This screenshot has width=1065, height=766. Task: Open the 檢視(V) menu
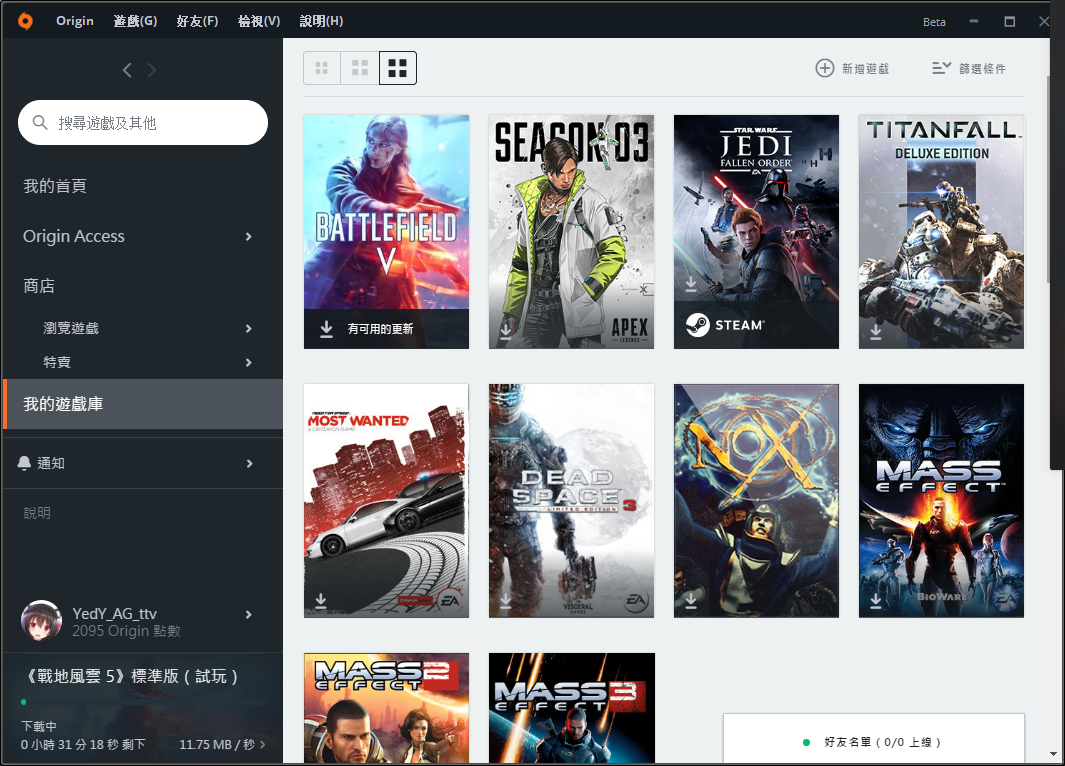[259, 21]
